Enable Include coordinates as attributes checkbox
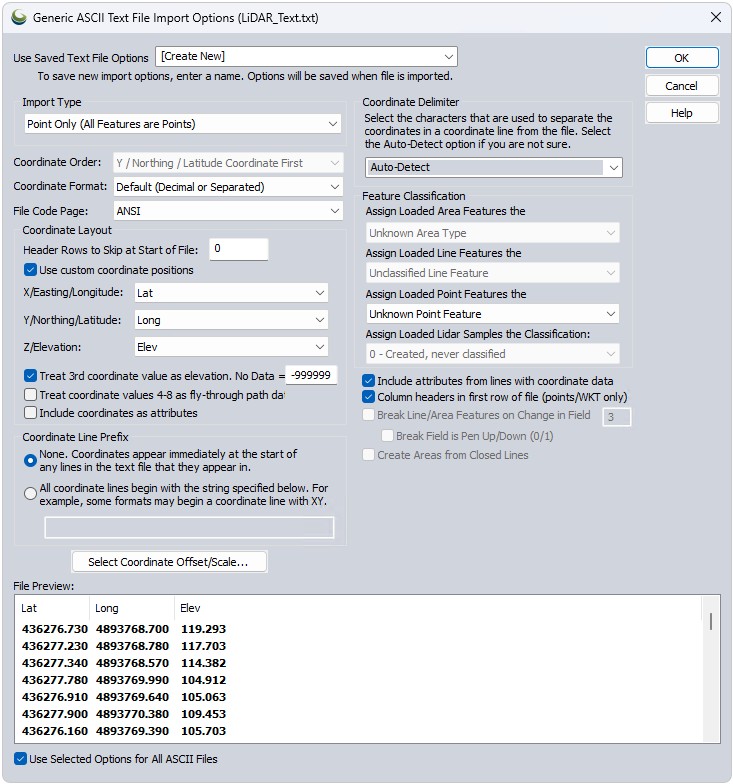This screenshot has width=733, height=784. [30, 413]
